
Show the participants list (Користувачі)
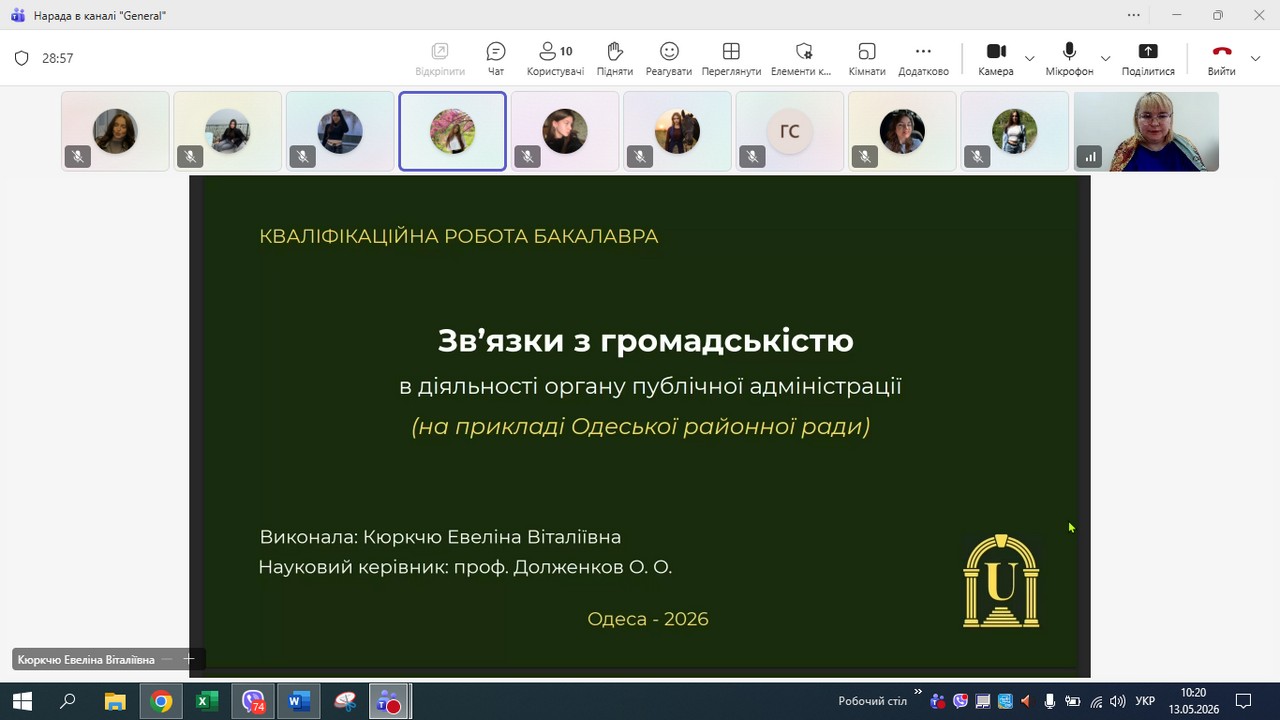[x=555, y=59]
